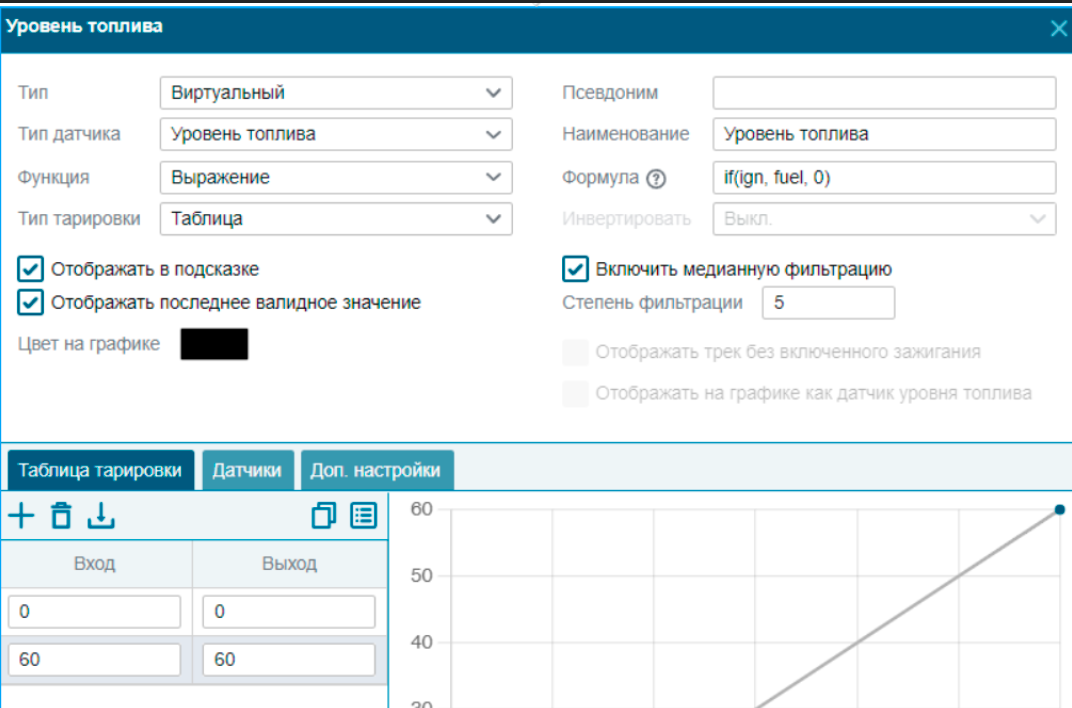Open the list view icon in table toolbar
The height and width of the screenshot is (708, 1072).
click(x=364, y=515)
